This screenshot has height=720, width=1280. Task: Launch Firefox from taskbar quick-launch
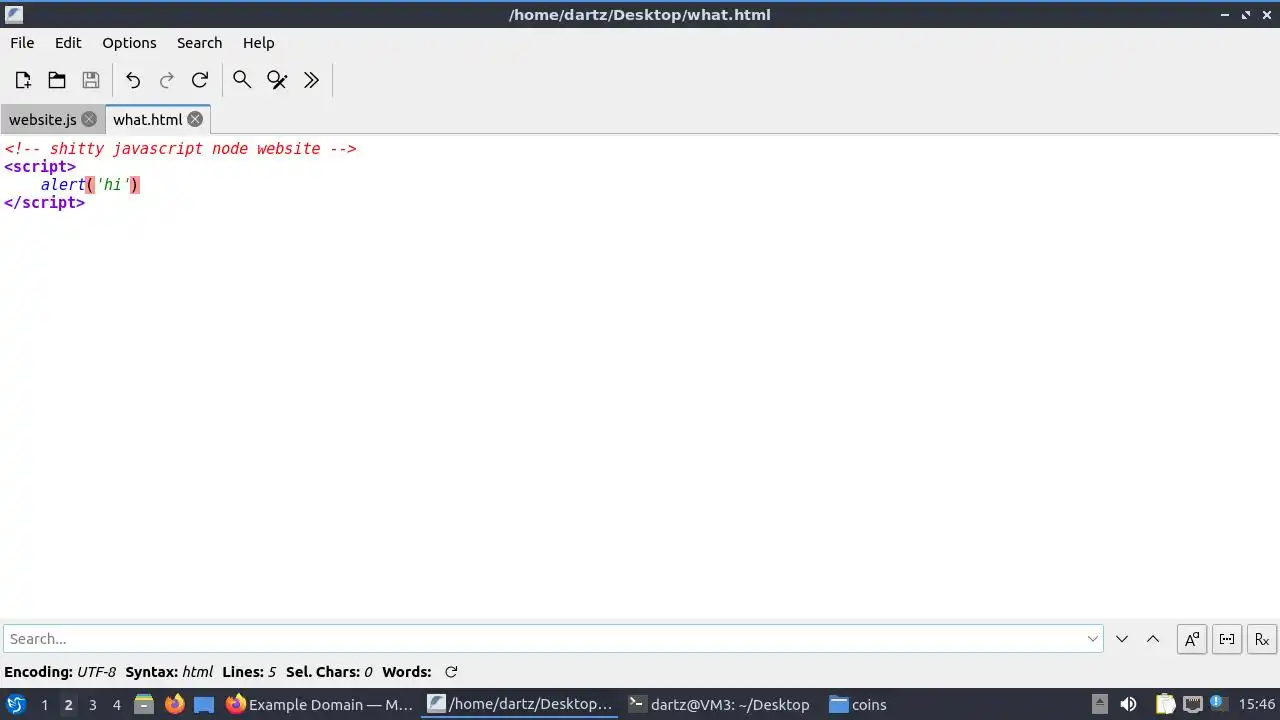174,705
